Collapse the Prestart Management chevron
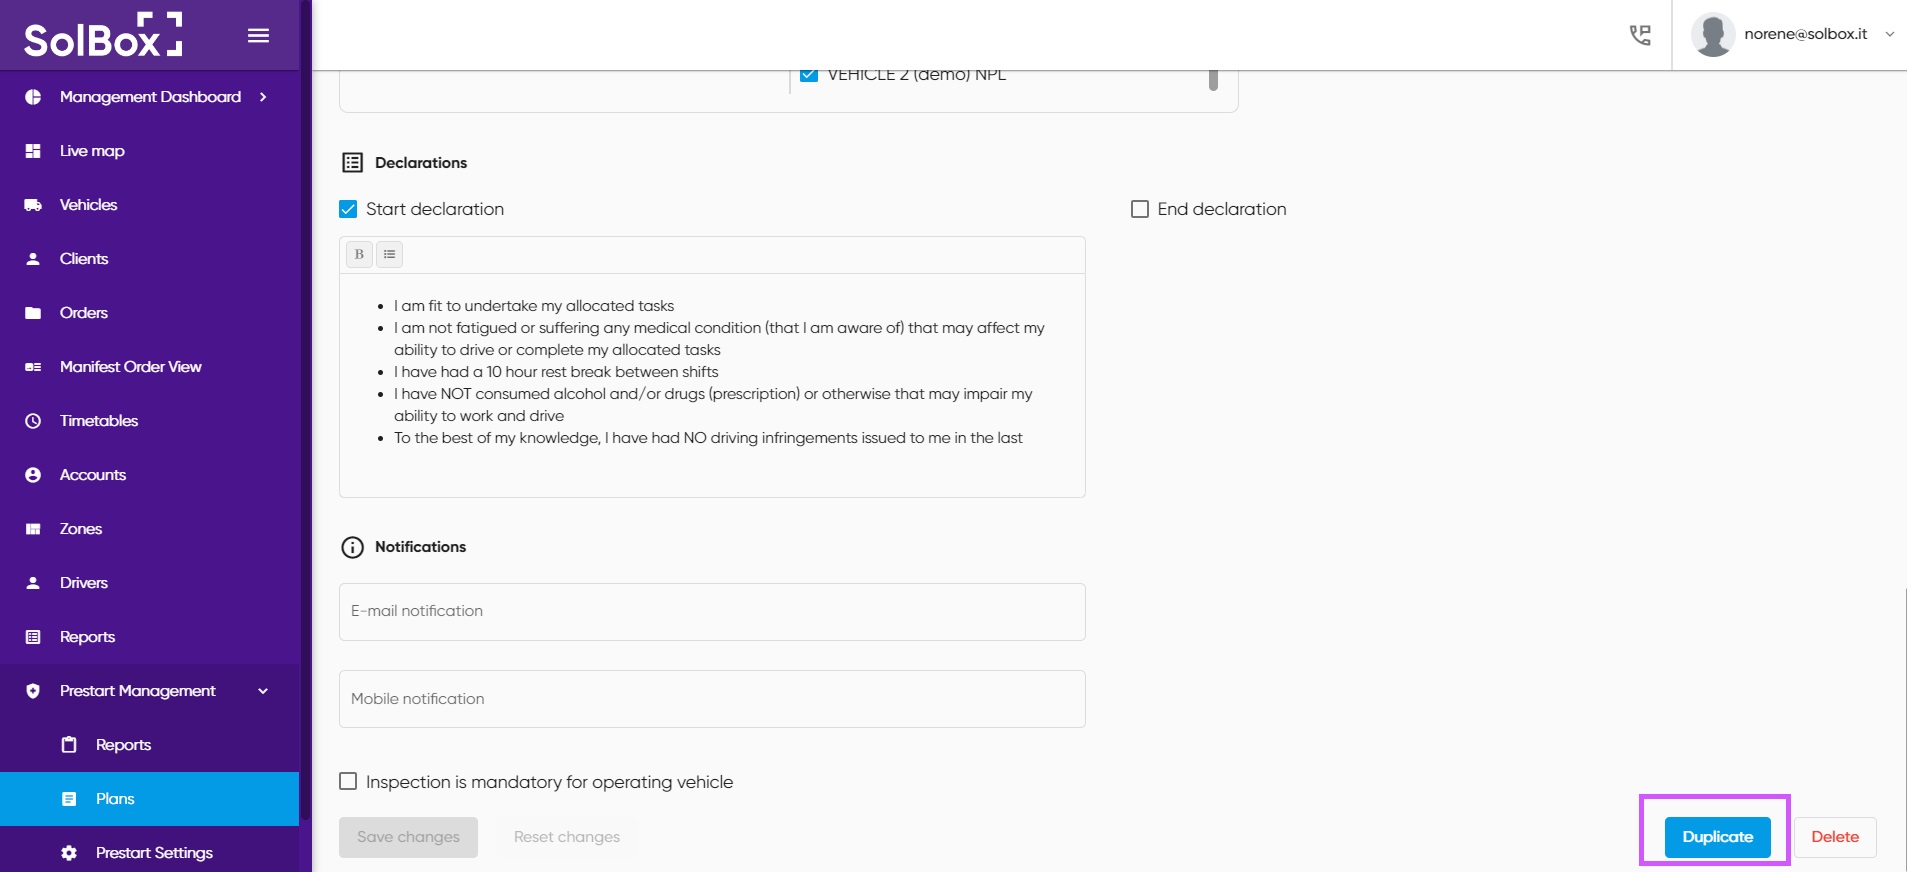Image resolution: width=1907 pixels, height=872 pixels. pyautogui.click(x=263, y=691)
